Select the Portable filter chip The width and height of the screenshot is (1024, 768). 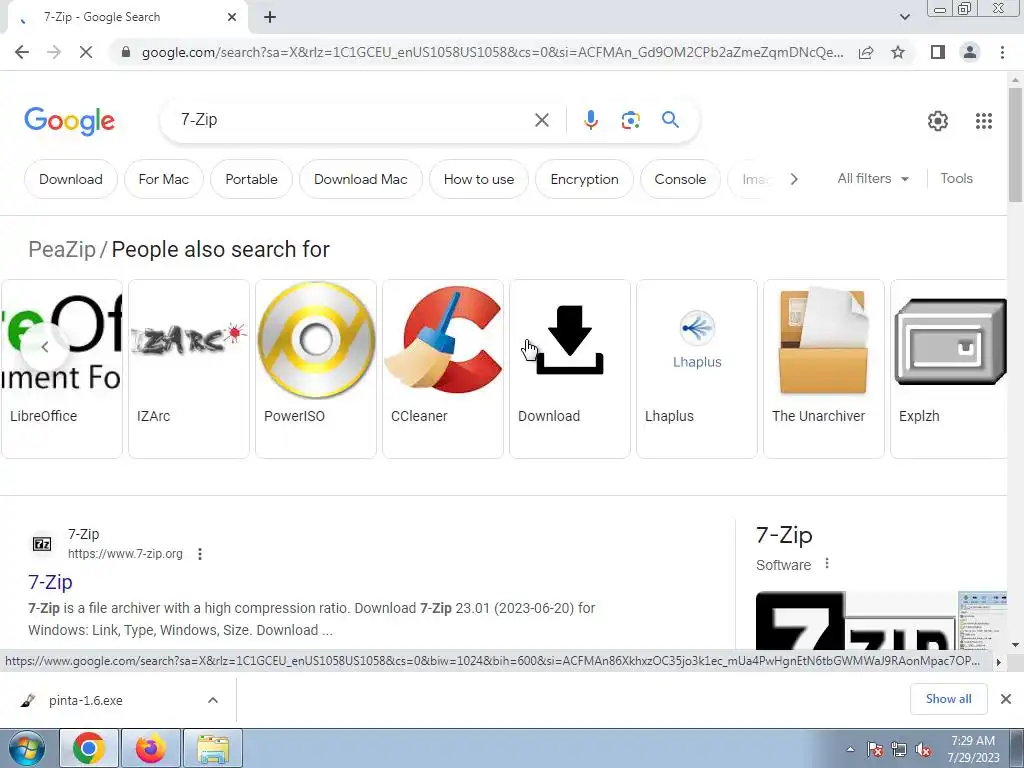251,179
